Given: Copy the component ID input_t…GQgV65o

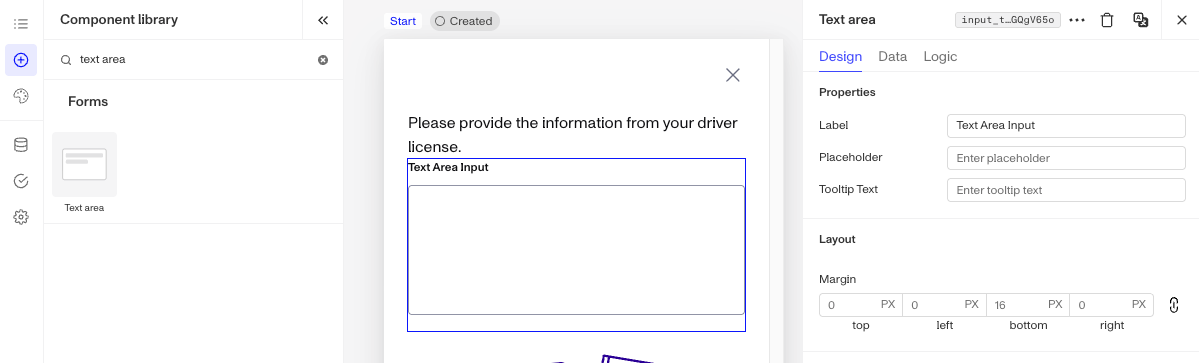Looking at the screenshot, I should (1008, 21).
